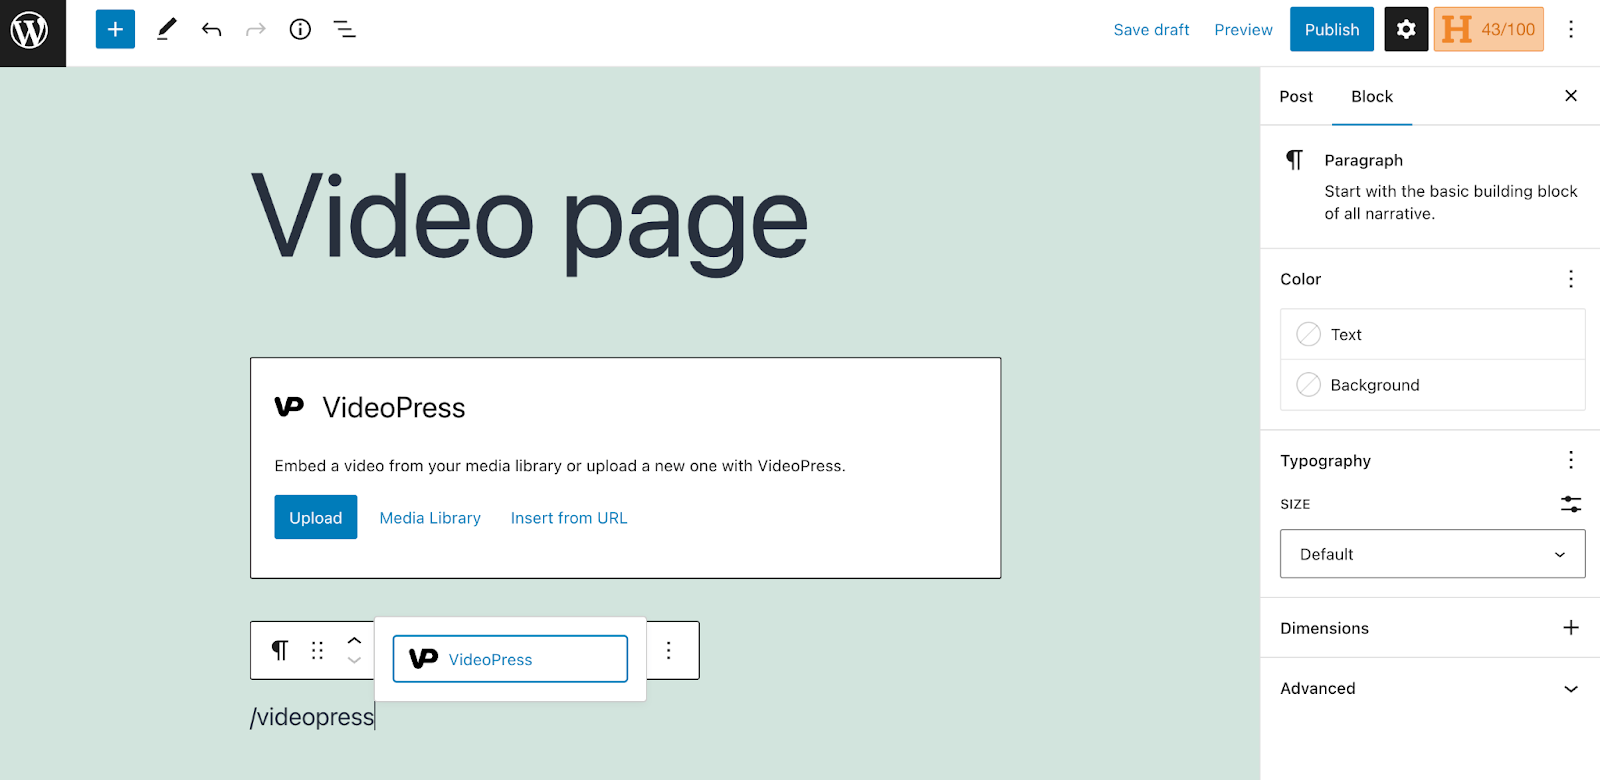
Task: Click the VideoPress embed description text
Action: coord(560,466)
